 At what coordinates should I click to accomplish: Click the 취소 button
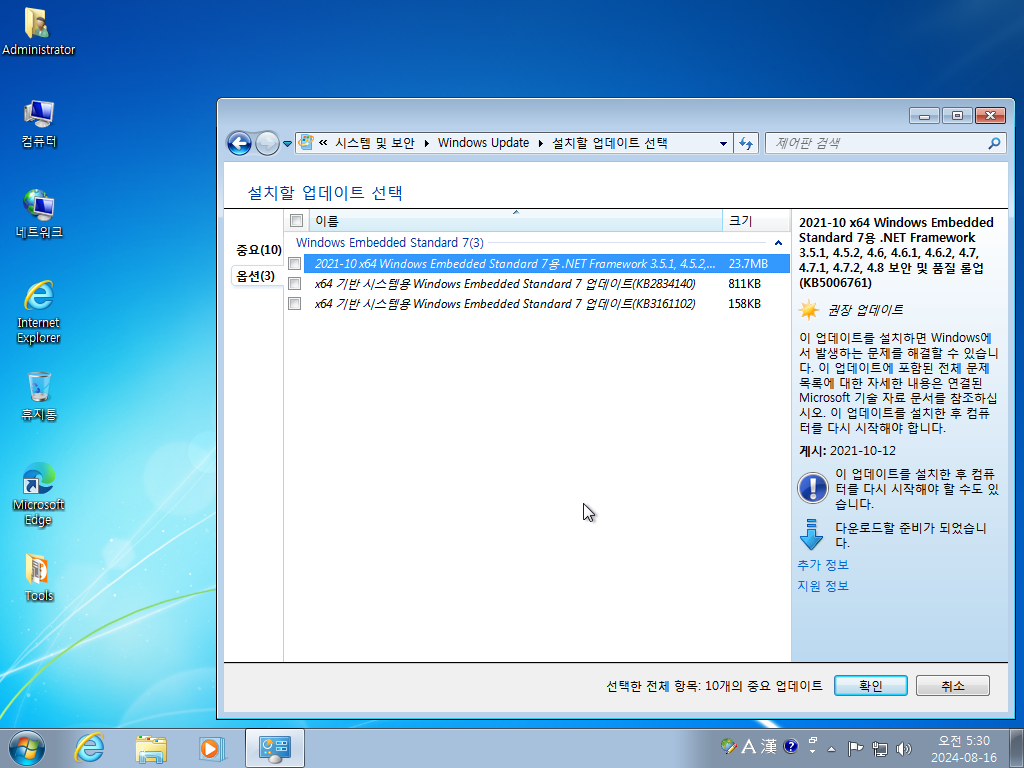pos(953,686)
